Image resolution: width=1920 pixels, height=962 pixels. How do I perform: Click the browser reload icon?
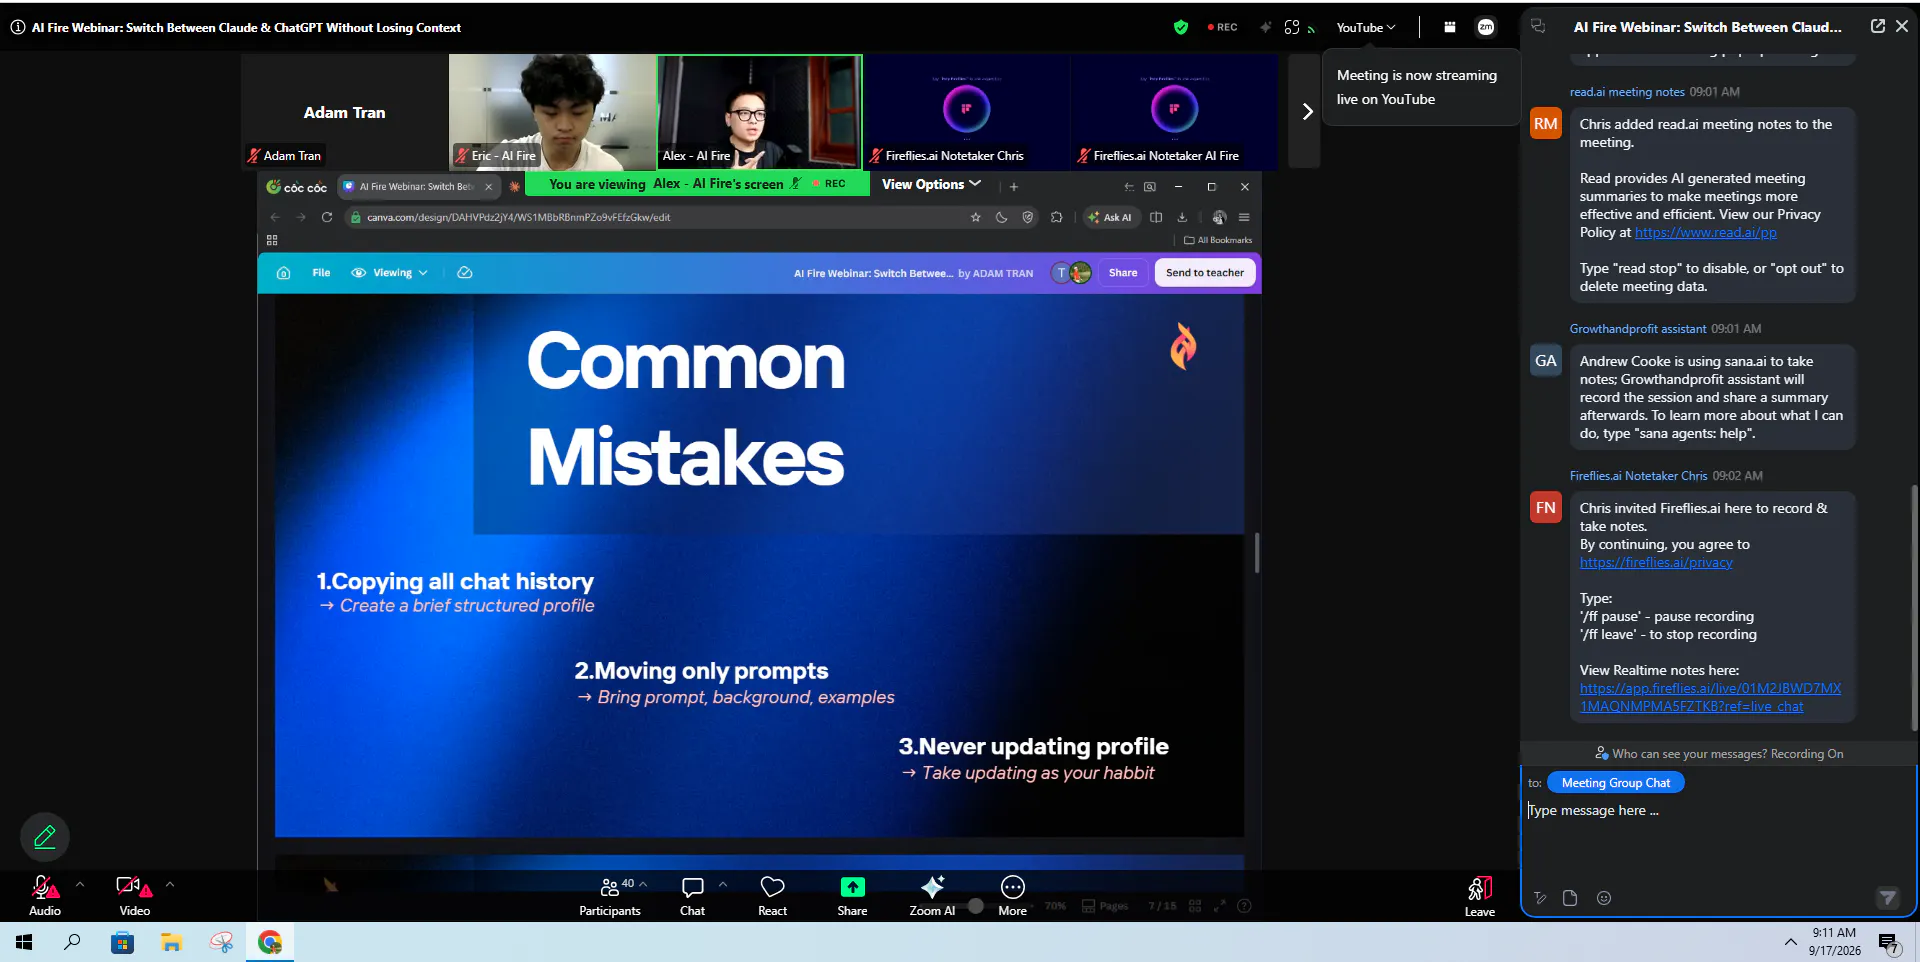327,217
